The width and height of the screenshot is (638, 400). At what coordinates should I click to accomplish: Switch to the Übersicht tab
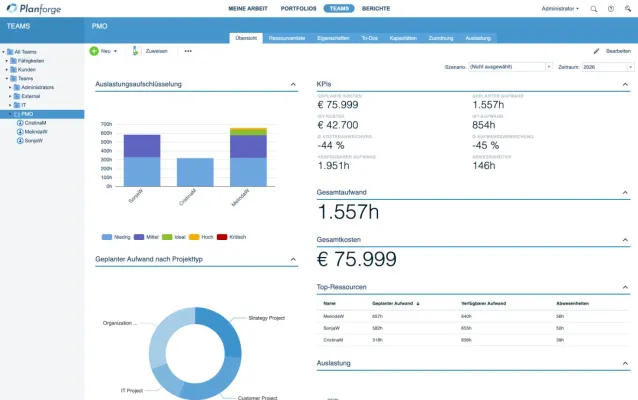point(246,38)
